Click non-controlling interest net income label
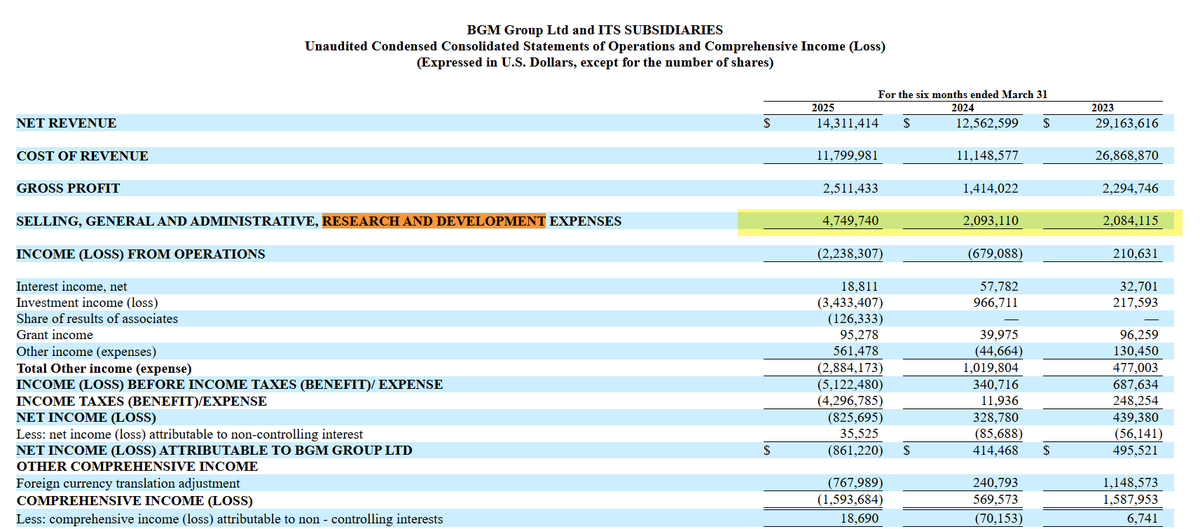 [189, 434]
